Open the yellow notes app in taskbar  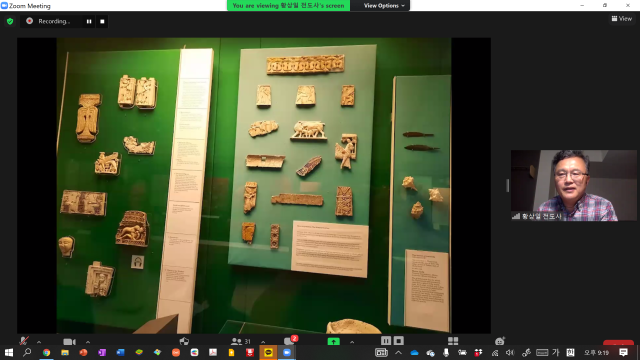pos(231,352)
